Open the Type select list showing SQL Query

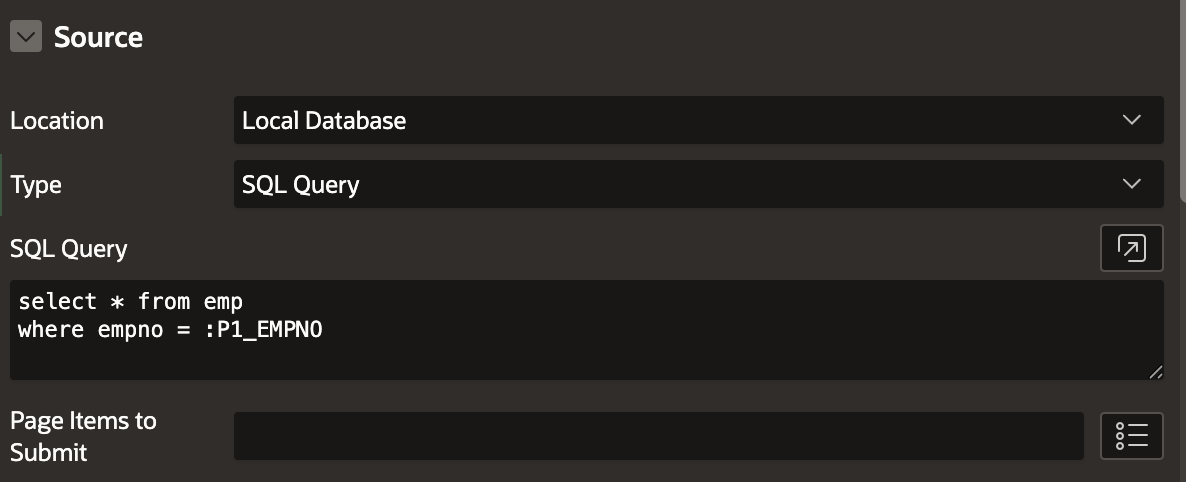698,184
